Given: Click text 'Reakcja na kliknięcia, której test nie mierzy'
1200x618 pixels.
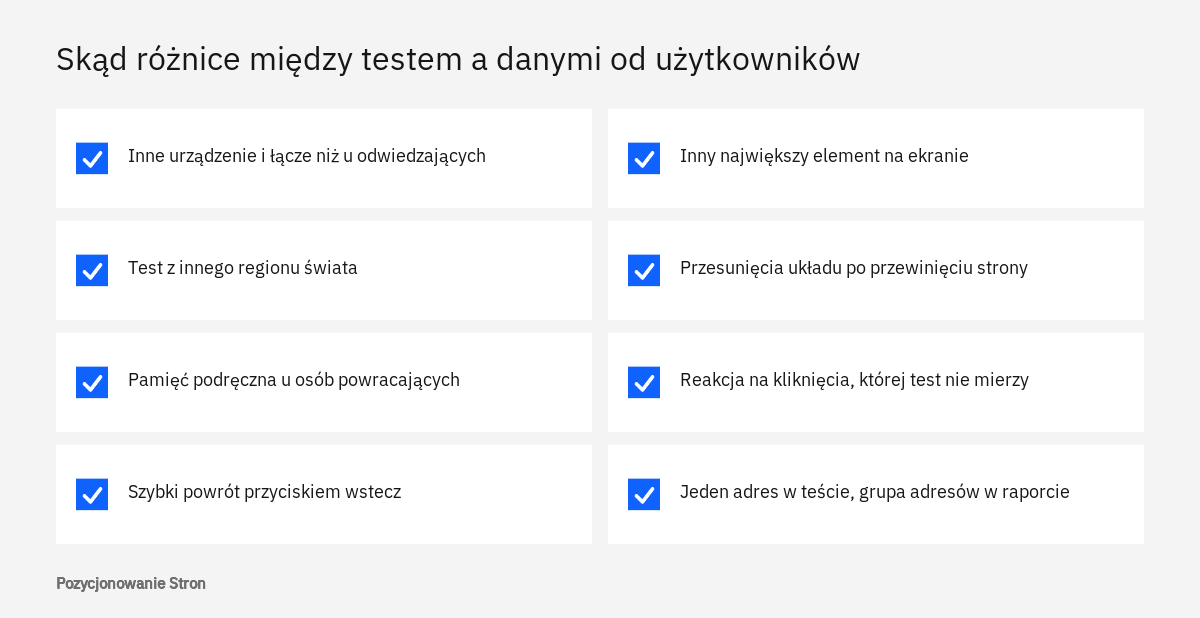Looking at the screenshot, I should pyautogui.click(x=854, y=380).
